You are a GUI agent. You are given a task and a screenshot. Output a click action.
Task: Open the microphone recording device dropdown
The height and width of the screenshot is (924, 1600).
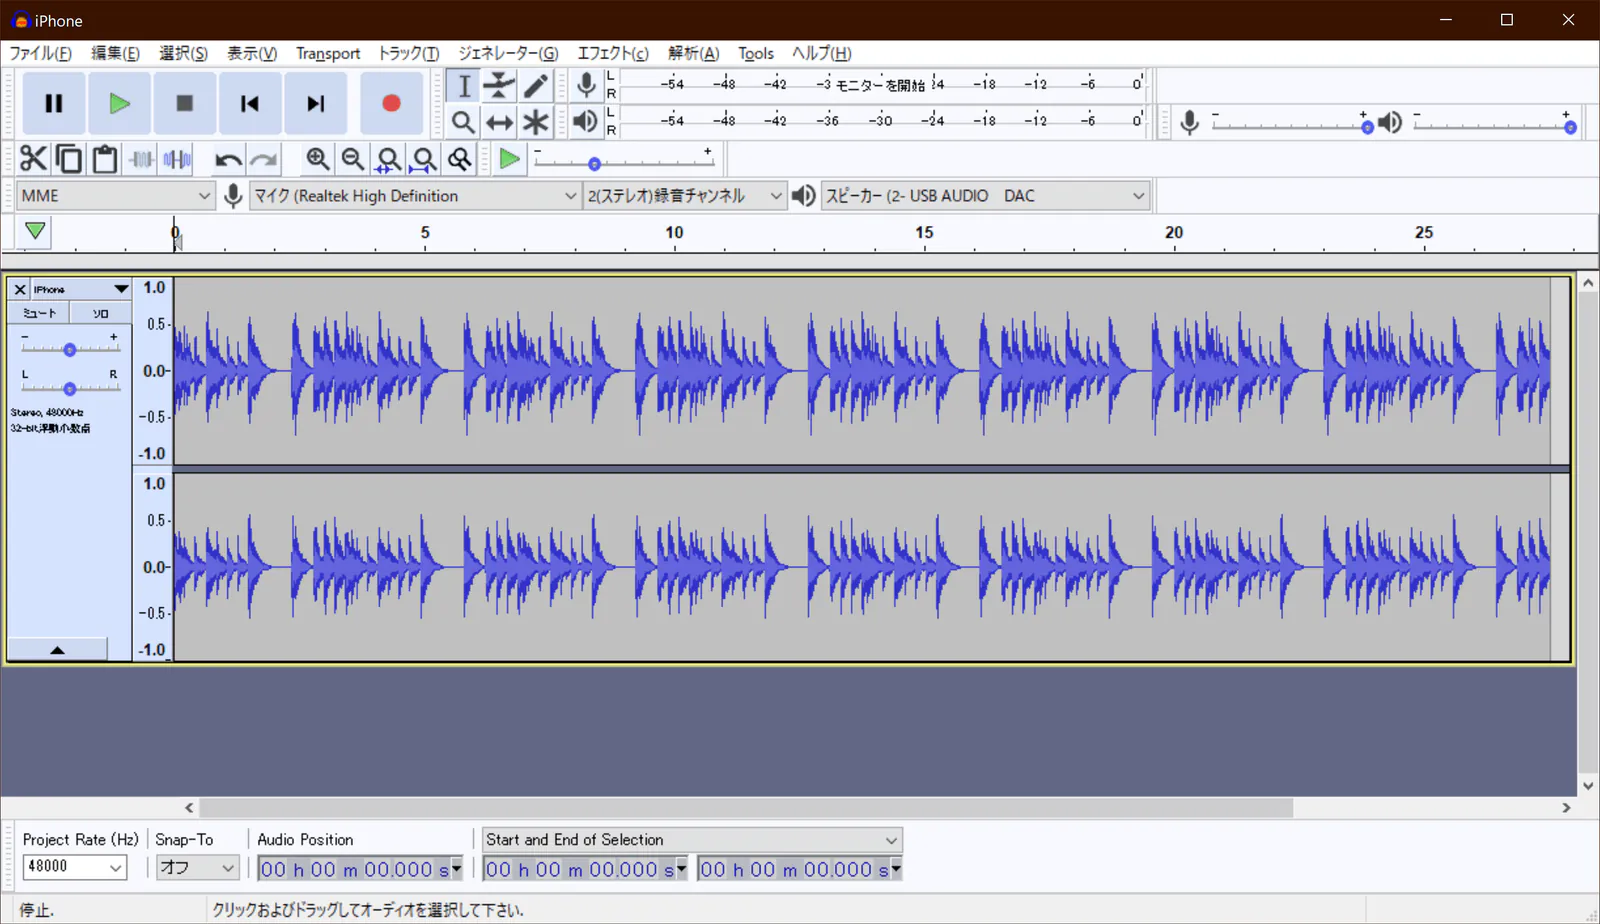[415, 196]
